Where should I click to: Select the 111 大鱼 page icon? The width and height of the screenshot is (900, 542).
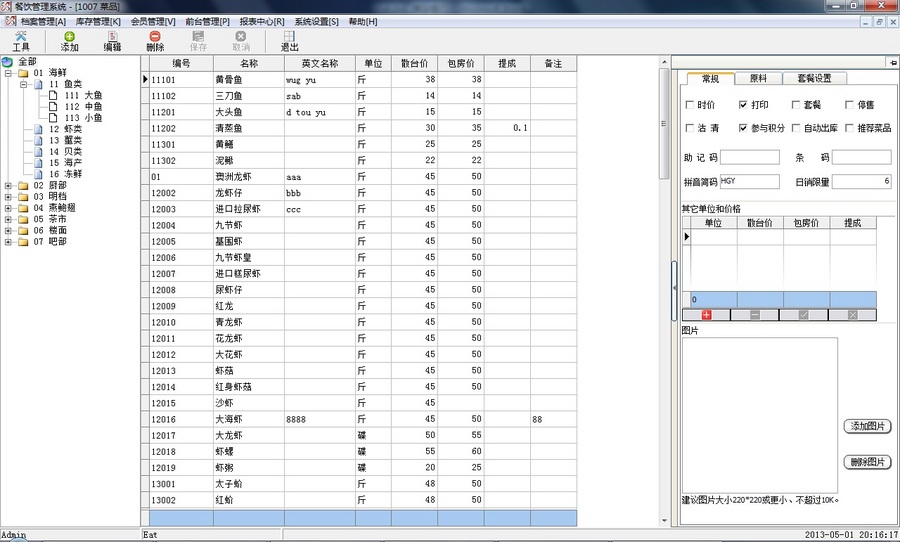(53, 95)
